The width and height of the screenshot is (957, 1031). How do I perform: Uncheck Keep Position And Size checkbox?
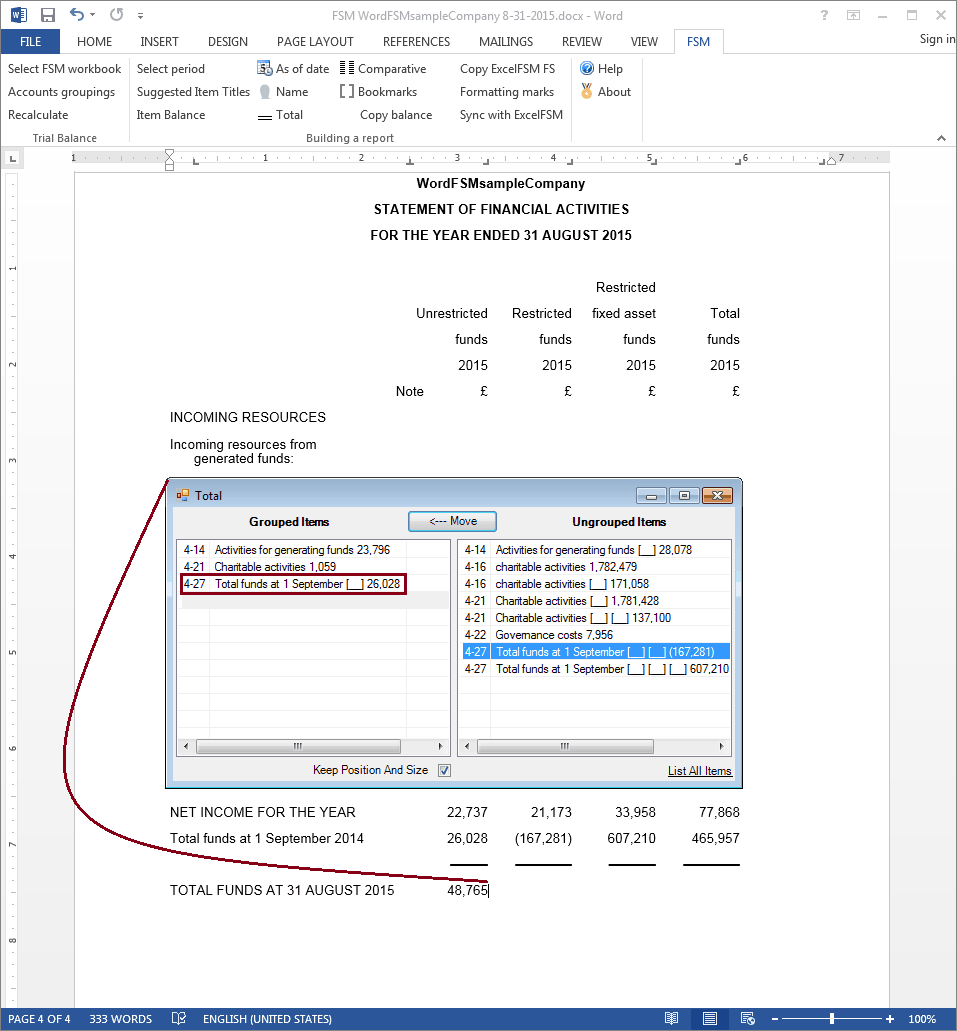tap(445, 771)
